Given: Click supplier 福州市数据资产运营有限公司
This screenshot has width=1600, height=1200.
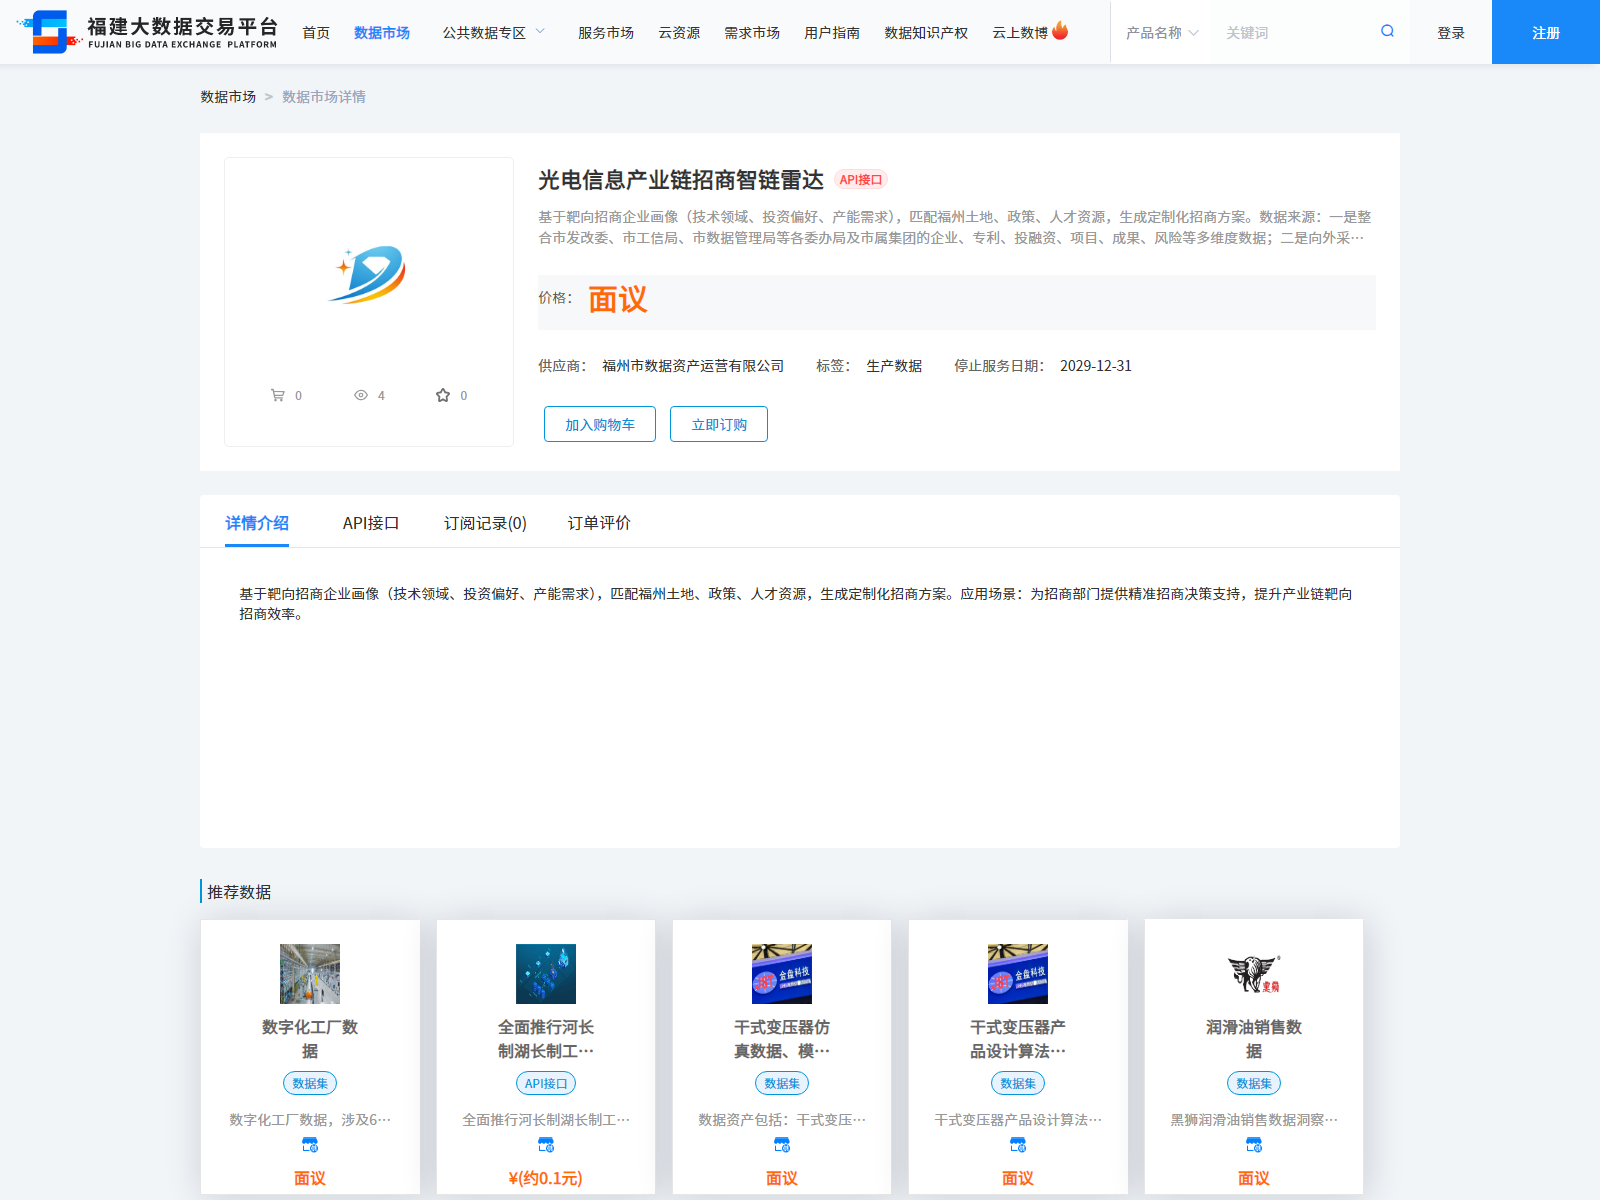Looking at the screenshot, I should point(693,366).
